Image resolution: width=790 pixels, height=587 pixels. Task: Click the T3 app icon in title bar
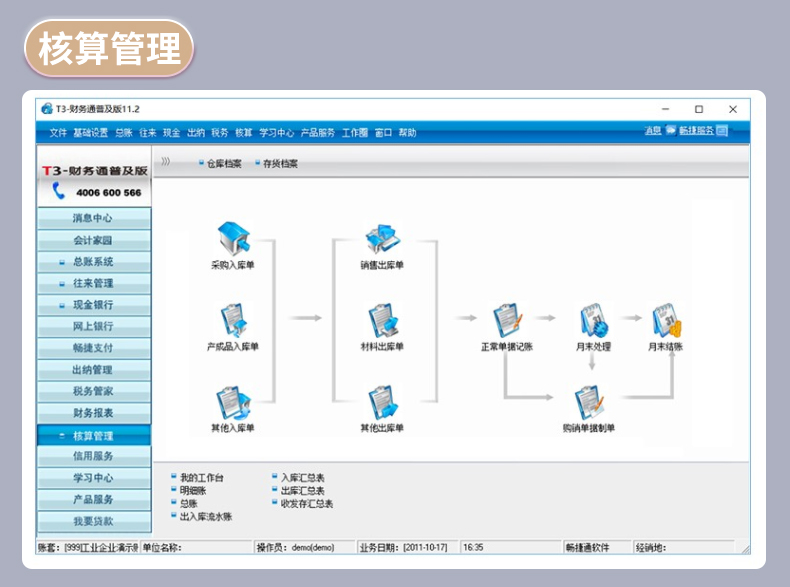pyautogui.click(x=47, y=108)
